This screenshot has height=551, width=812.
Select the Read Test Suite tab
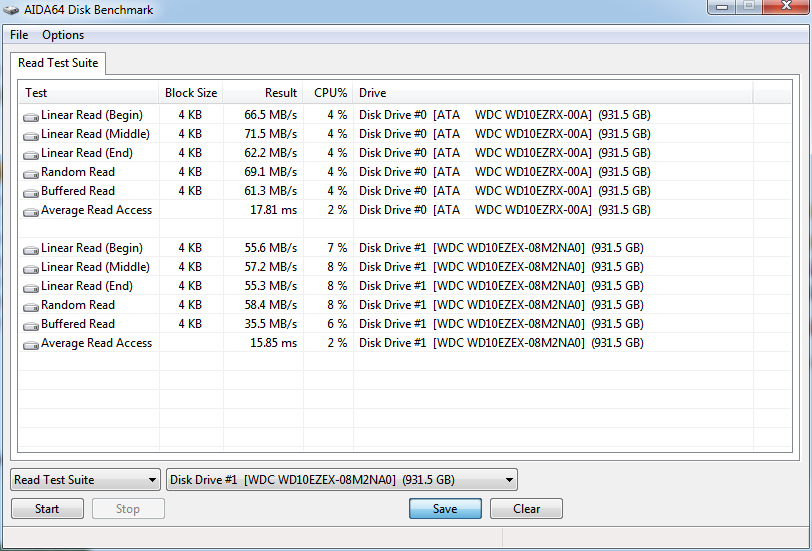click(58, 63)
